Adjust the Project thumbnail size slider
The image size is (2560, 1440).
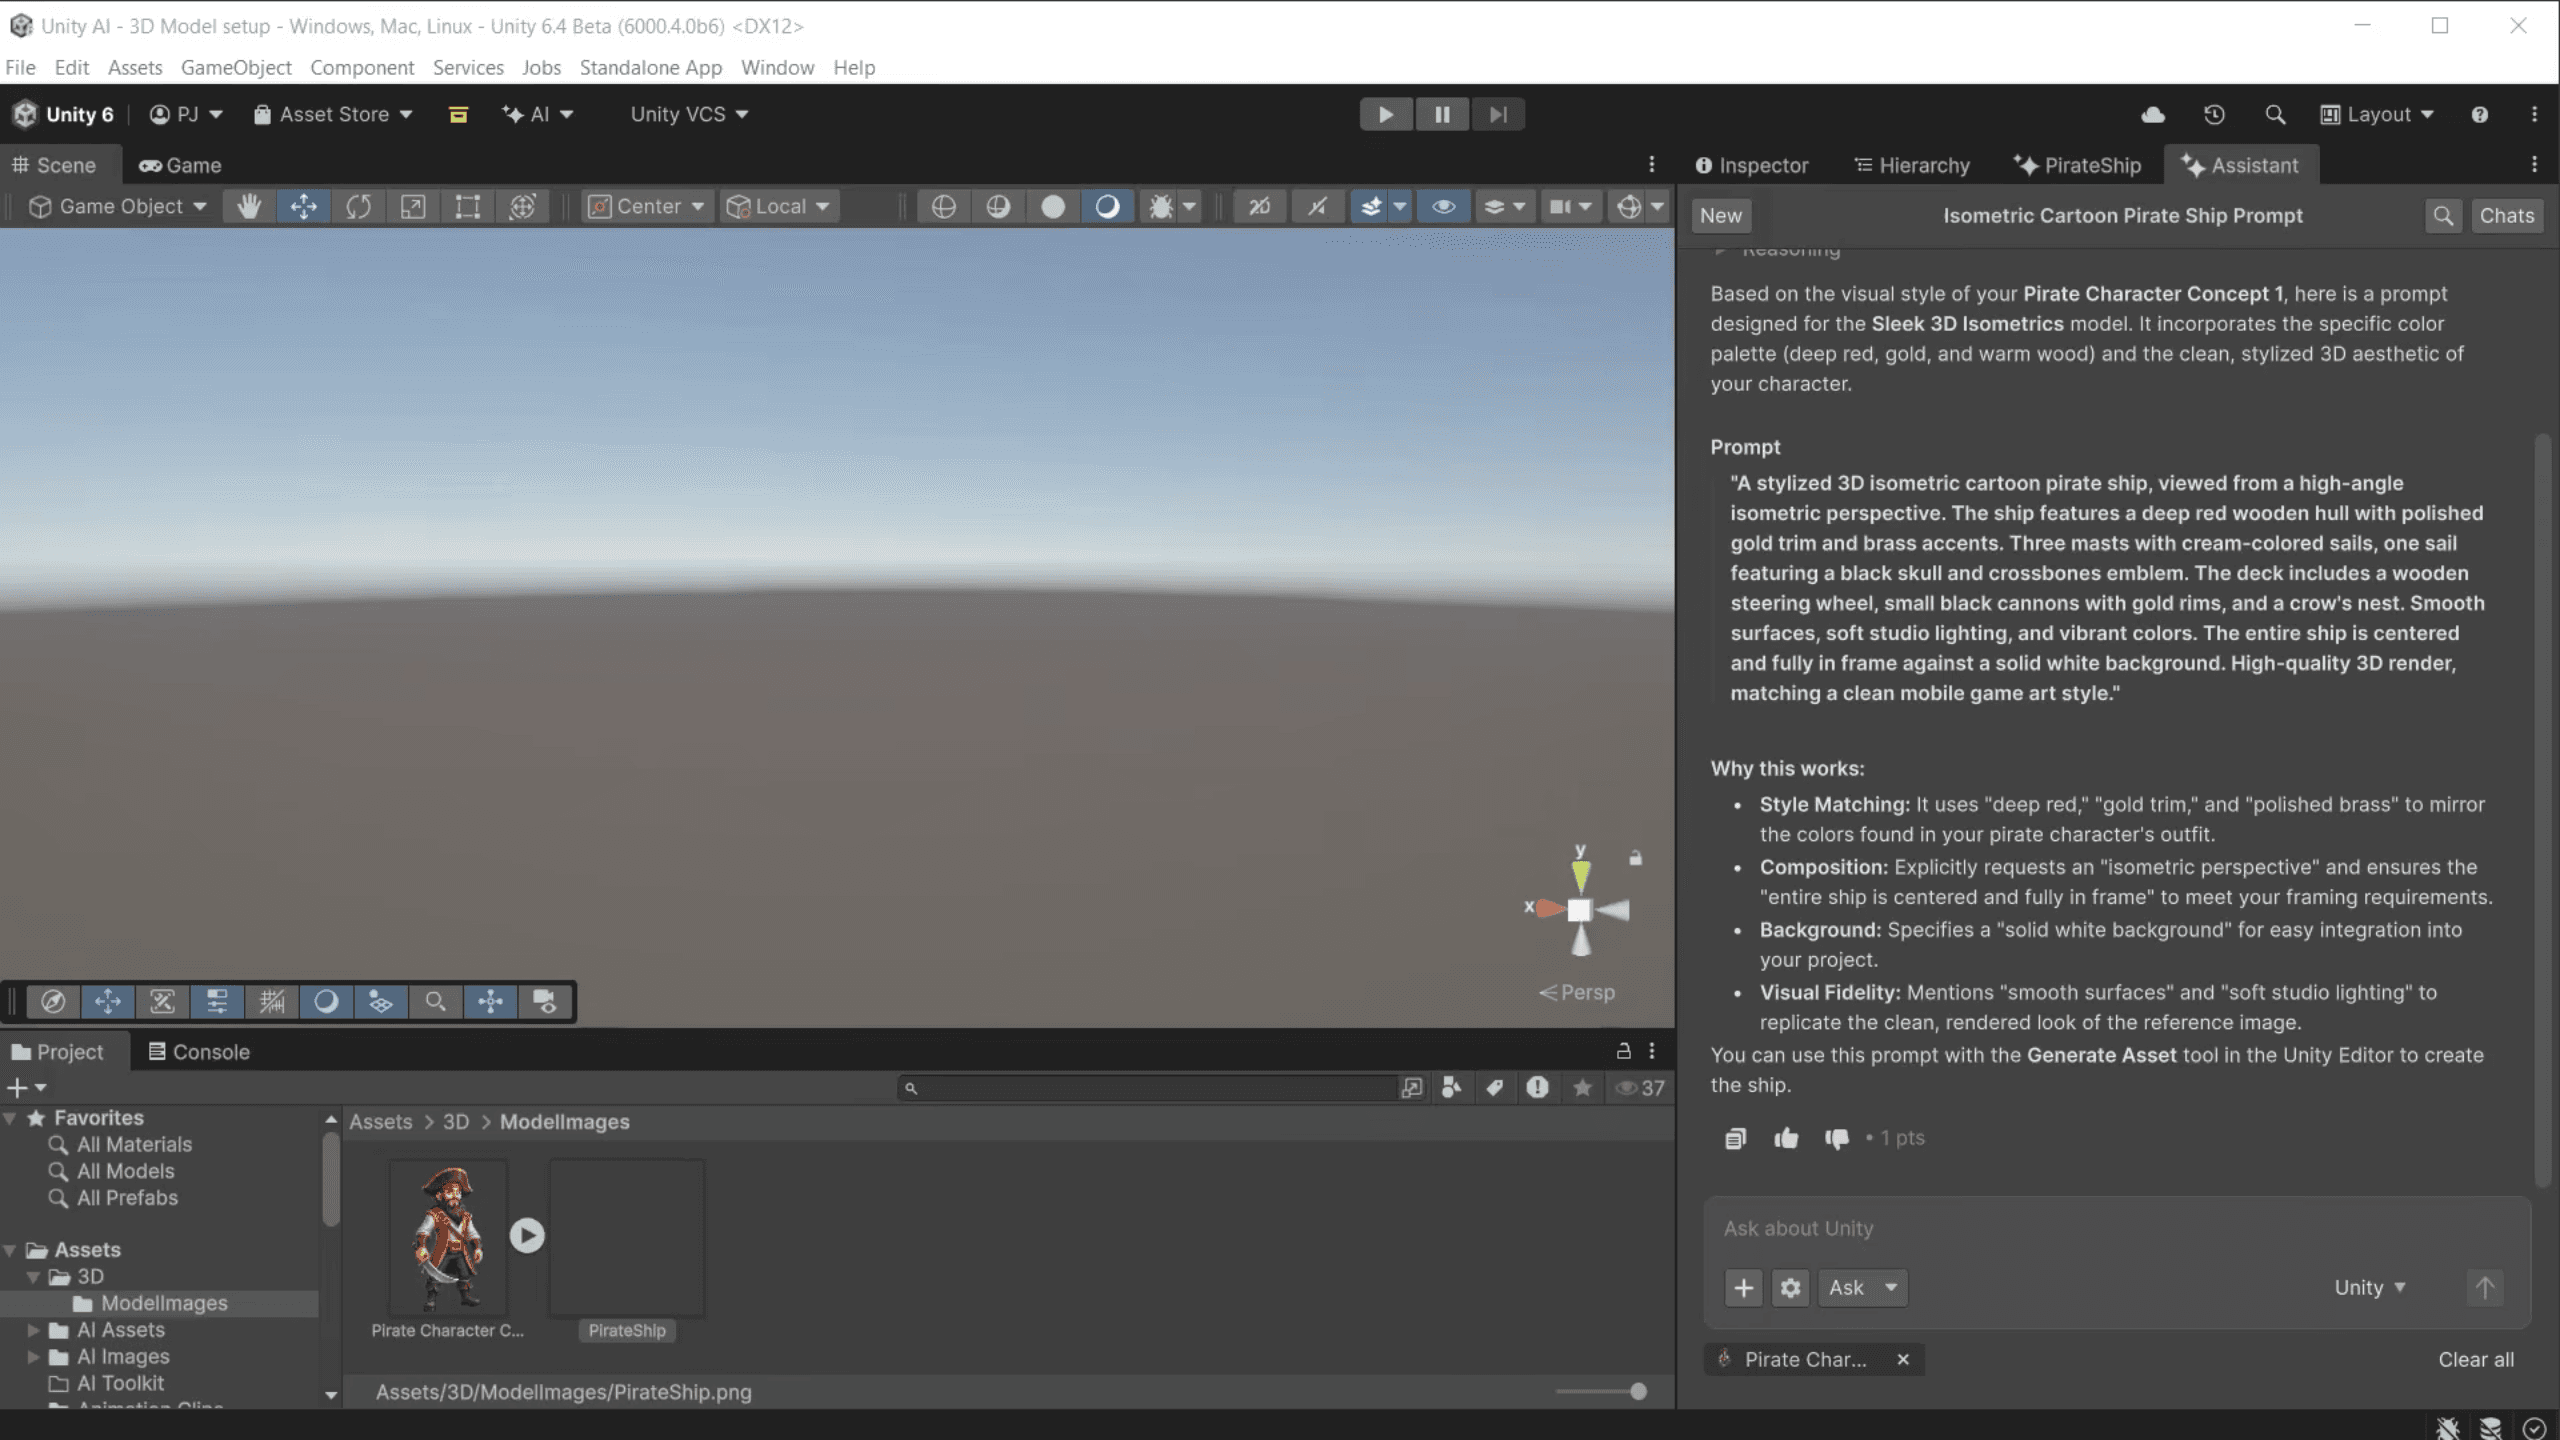click(1601, 1392)
